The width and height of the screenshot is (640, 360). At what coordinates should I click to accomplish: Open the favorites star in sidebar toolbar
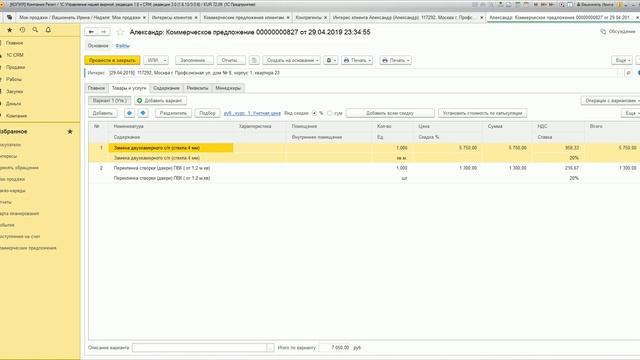(10, 30)
